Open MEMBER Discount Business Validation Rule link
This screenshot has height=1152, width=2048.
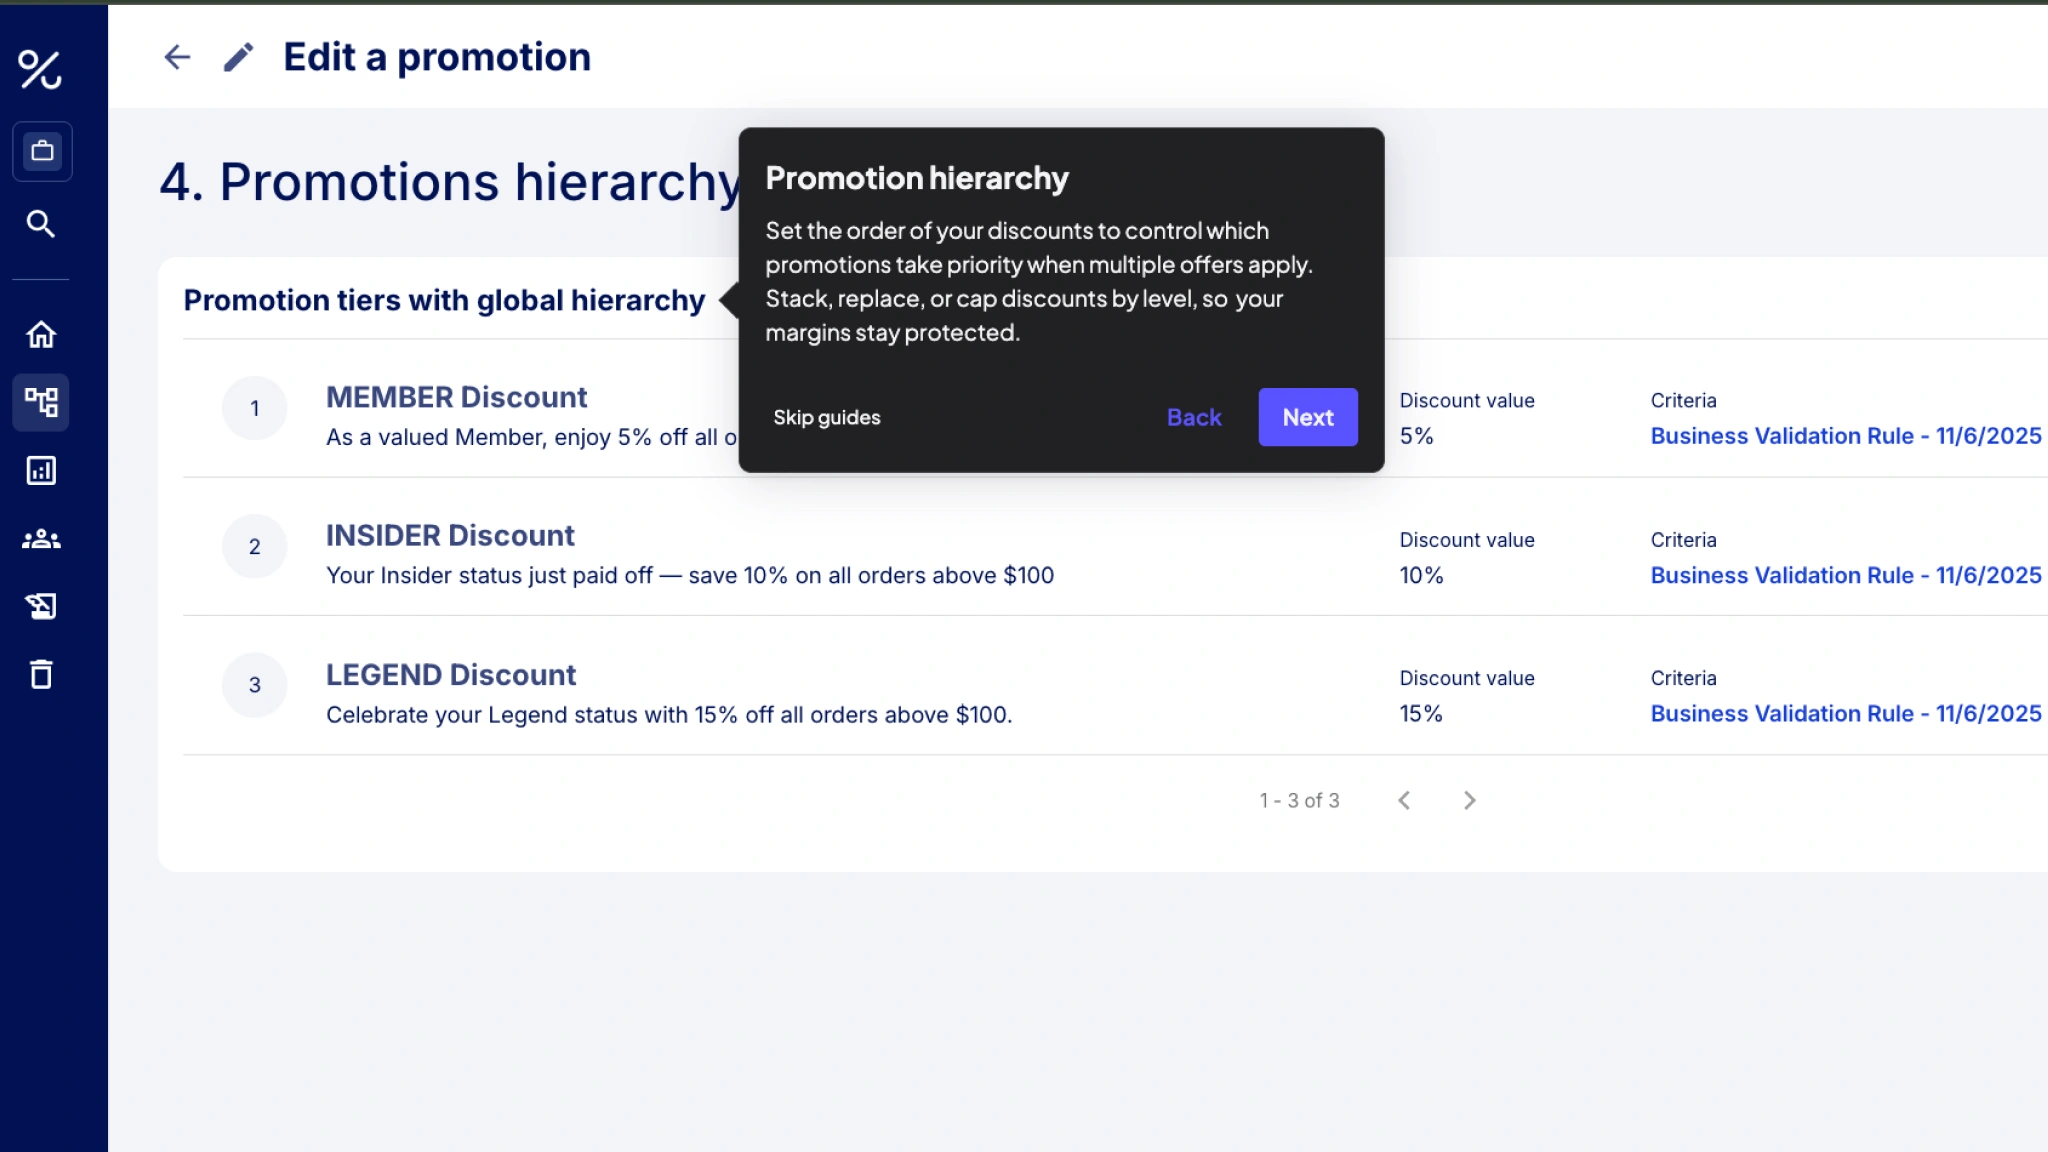1845,436
